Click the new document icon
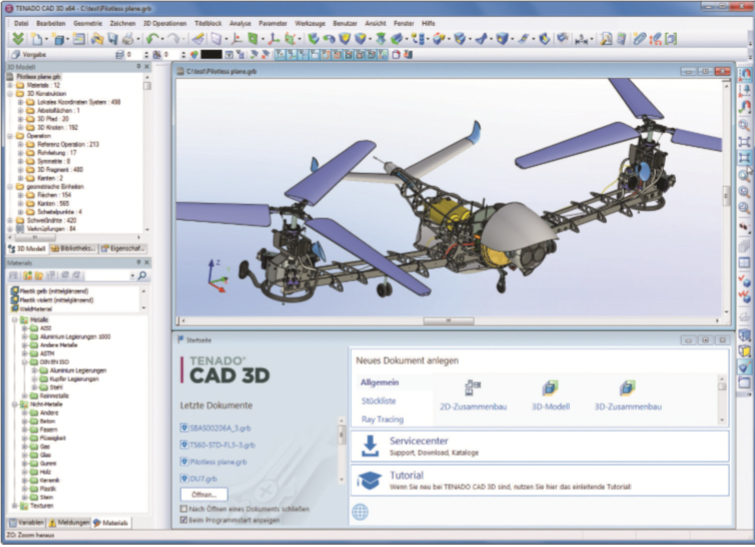Viewport: 755px width, 547px height. pyautogui.click(x=36, y=39)
